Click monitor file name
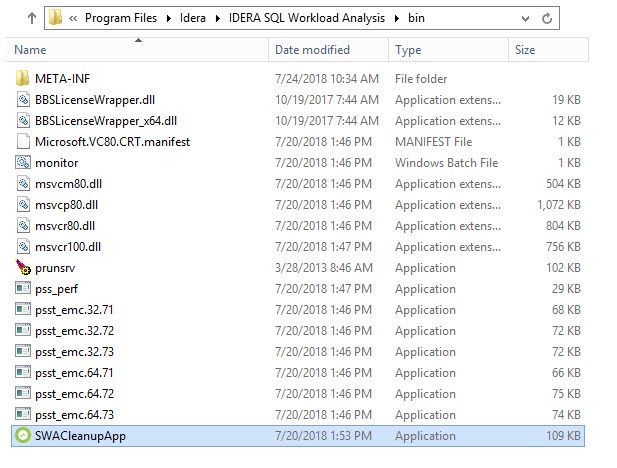Image resolution: width=617 pixels, height=468 pixels. (57, 163)
